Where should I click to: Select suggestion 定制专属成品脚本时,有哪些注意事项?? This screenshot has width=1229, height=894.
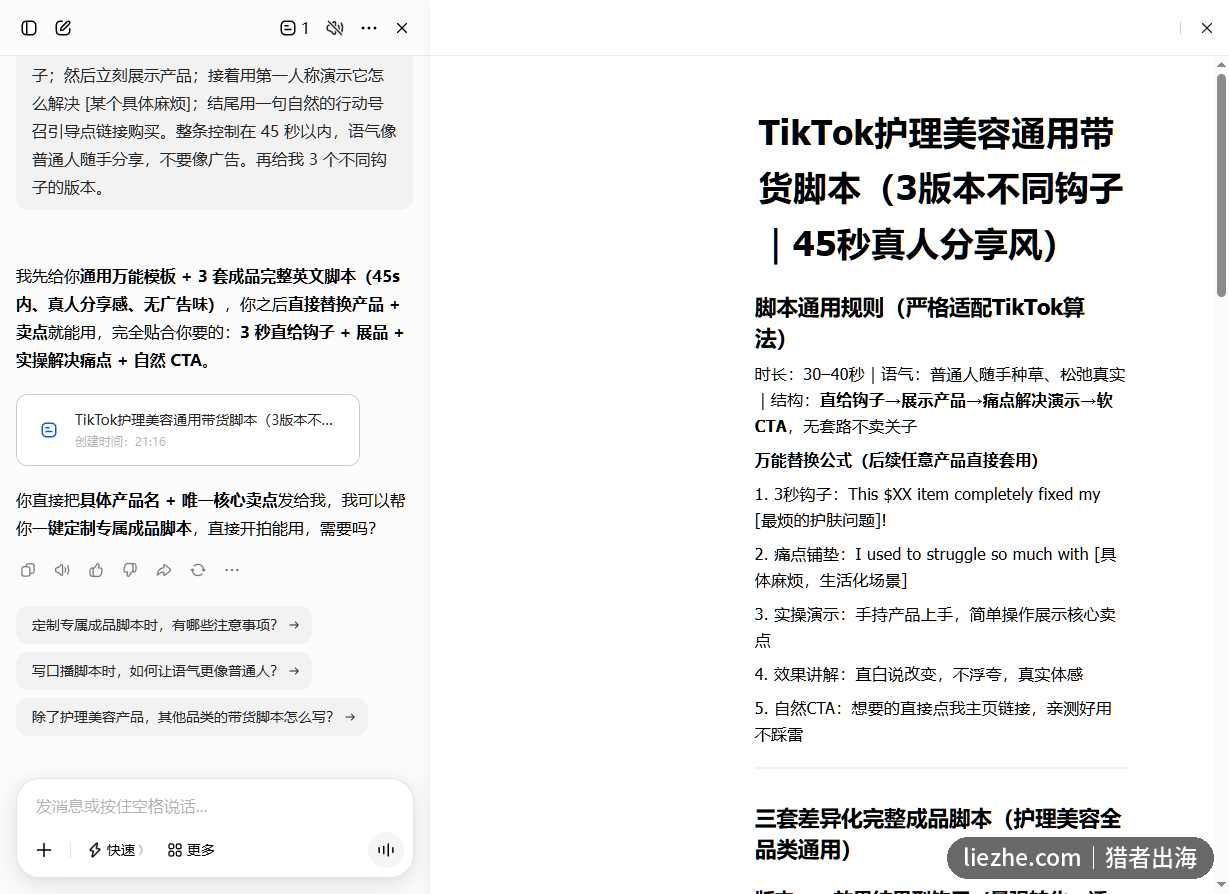[x=164, y=625]
